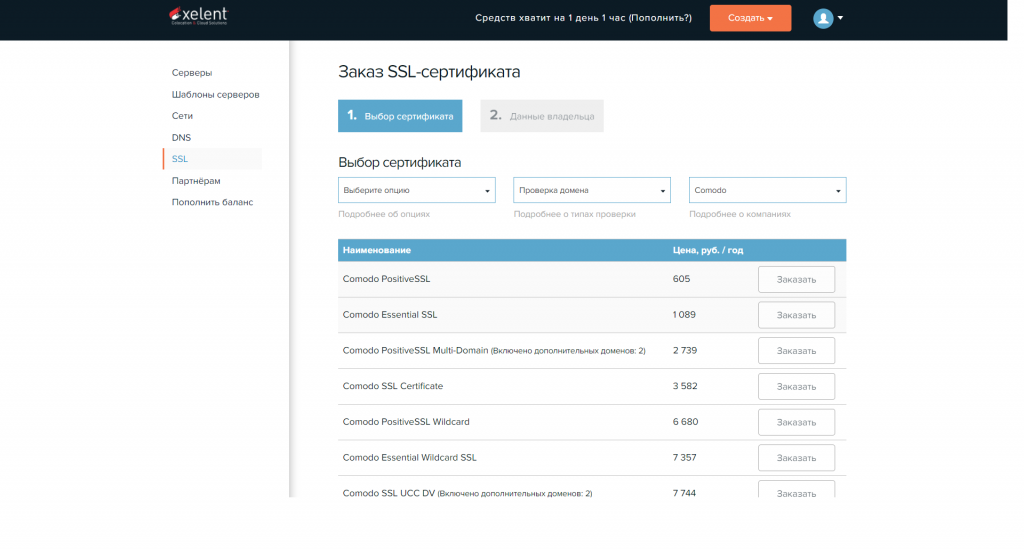Click the Comodo PositiveSSL row name
The height and width of the screenshot is (549, 1024).
pos(387,279)
